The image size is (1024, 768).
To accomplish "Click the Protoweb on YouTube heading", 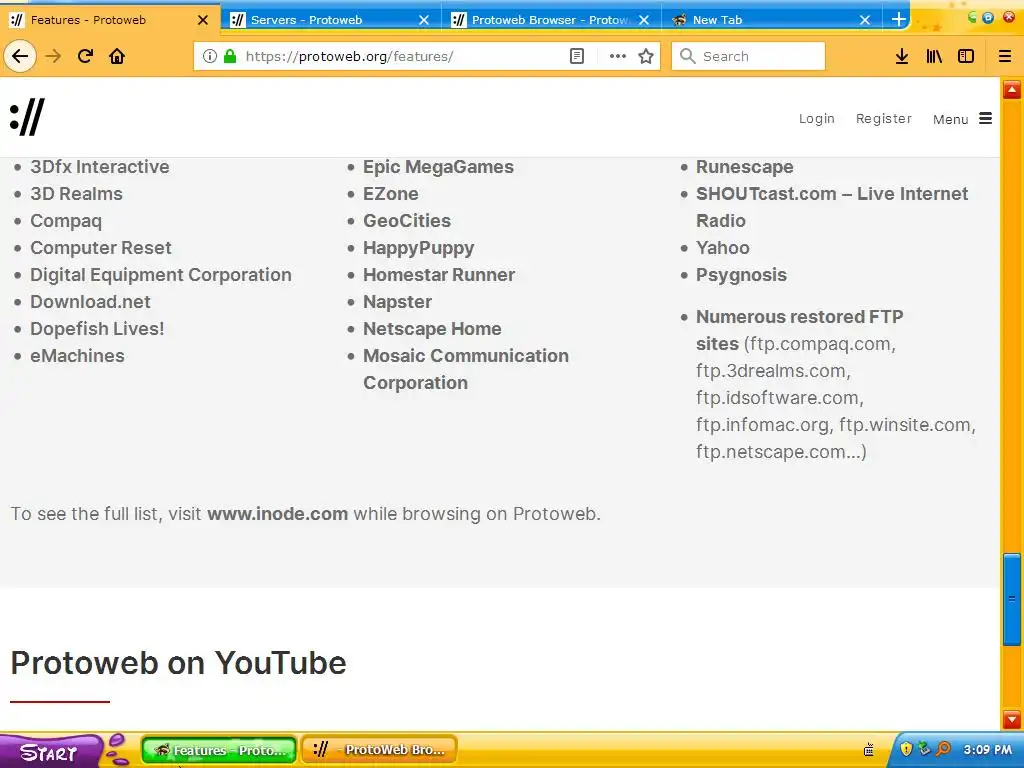I will (178, 663).
